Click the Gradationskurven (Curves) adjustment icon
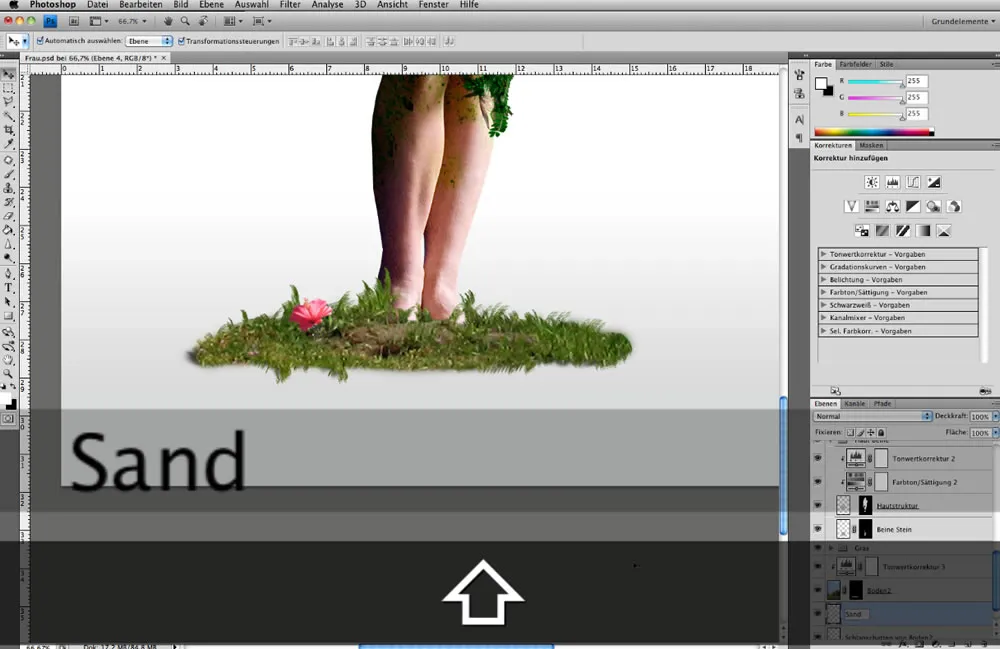Viewport: 1000px width, 649px height. coord(913,183)
